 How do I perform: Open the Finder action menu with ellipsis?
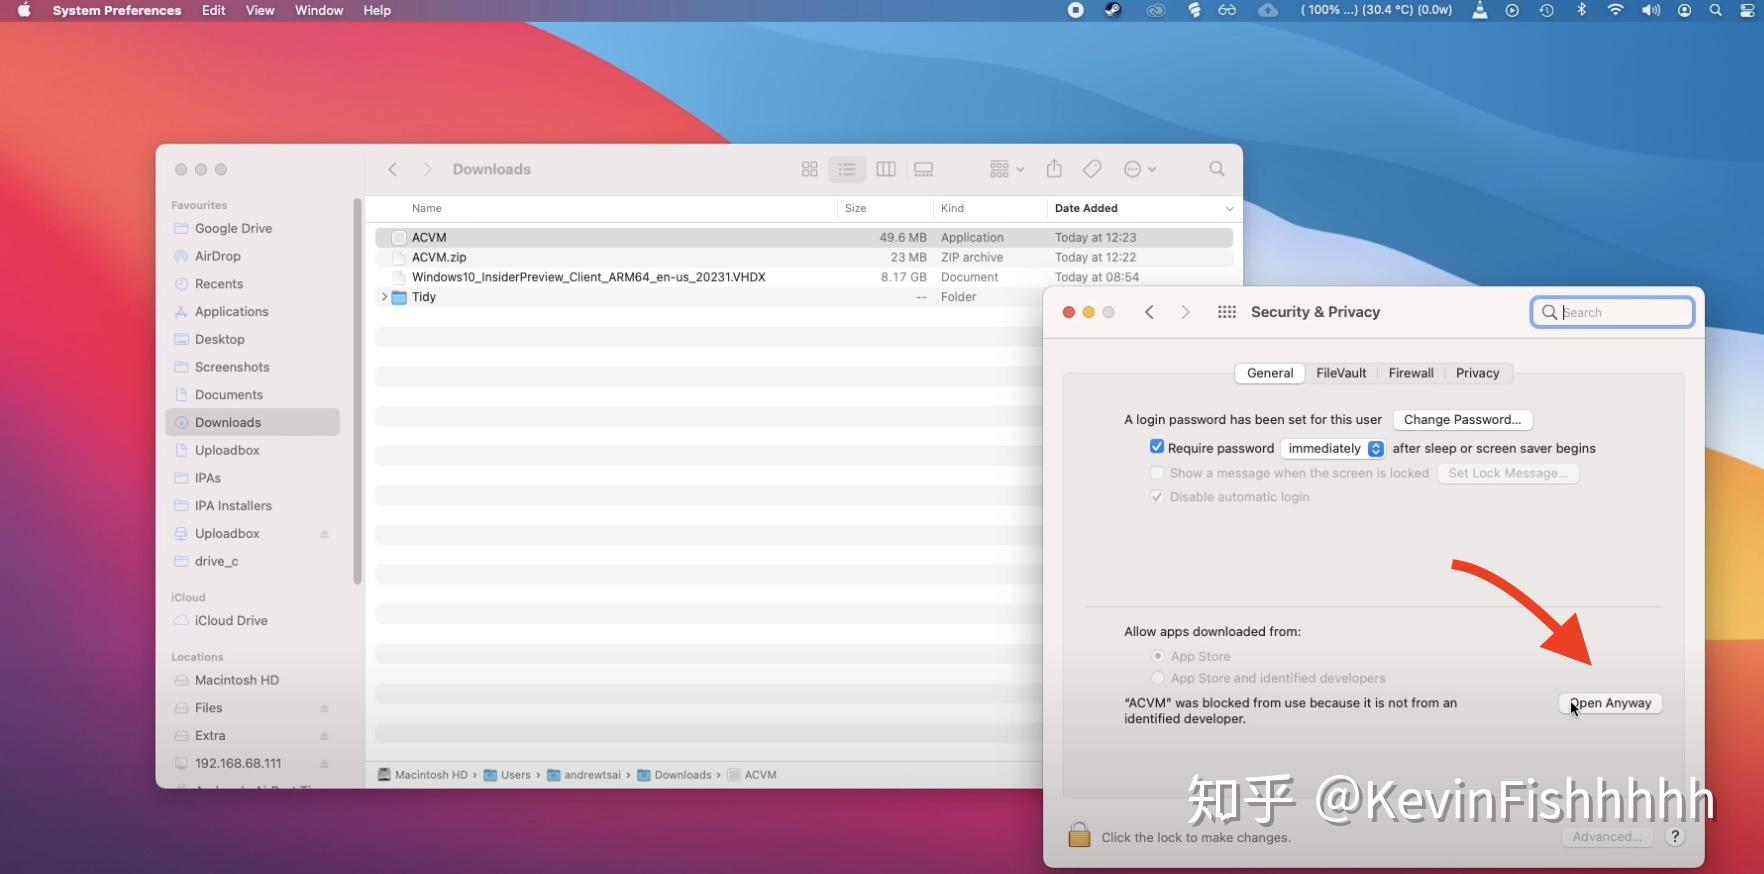1140,169
